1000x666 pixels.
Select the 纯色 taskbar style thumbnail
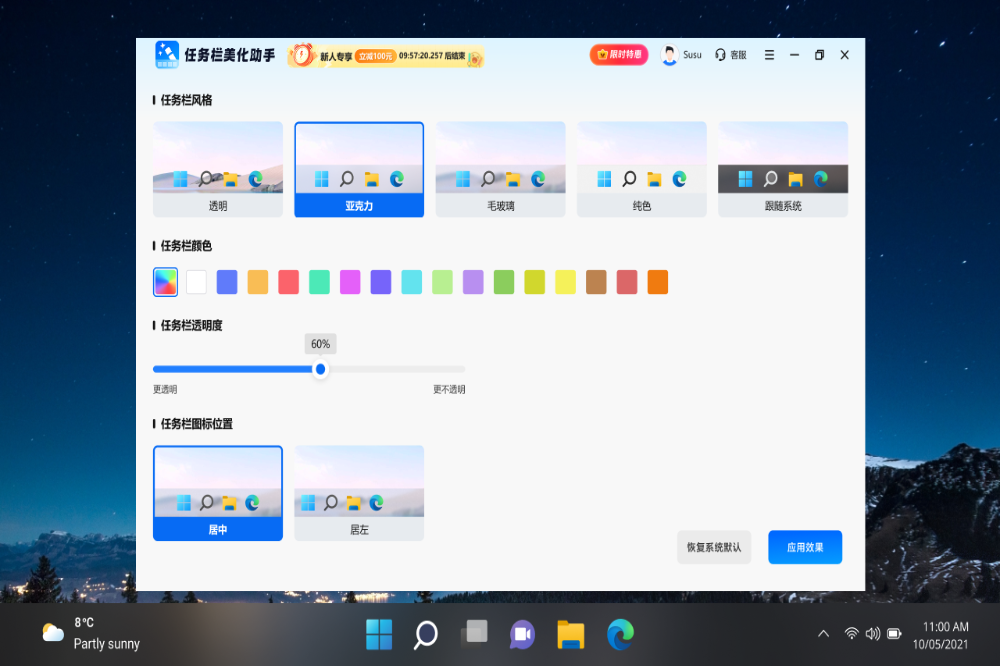(x=642, y=169)
